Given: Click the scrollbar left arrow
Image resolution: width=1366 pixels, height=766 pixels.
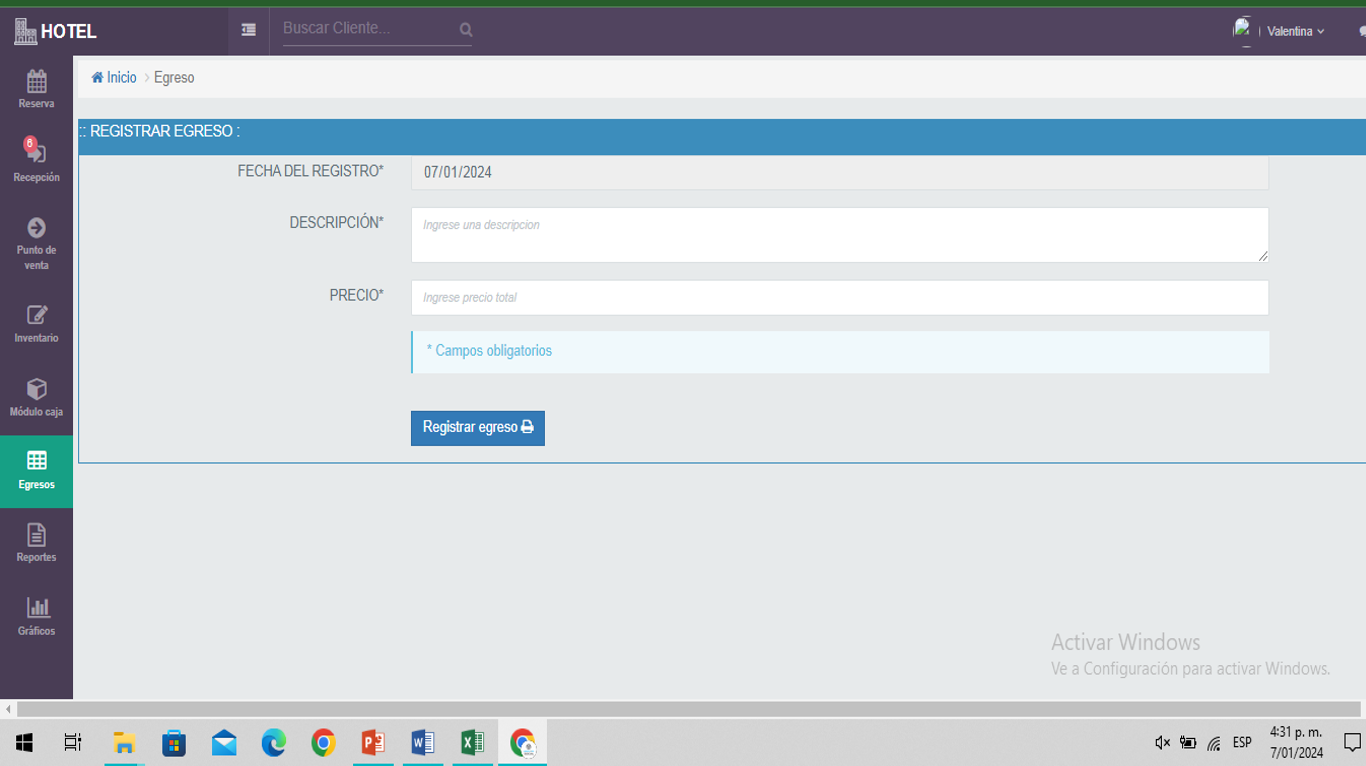Looking at the screenshot, I should 8,709.
